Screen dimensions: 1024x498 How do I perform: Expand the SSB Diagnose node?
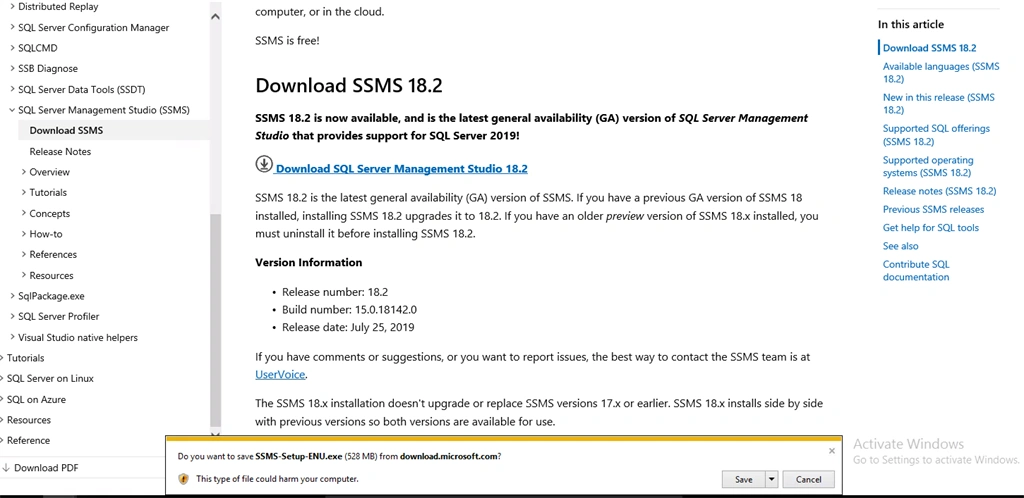click(12, 69)
